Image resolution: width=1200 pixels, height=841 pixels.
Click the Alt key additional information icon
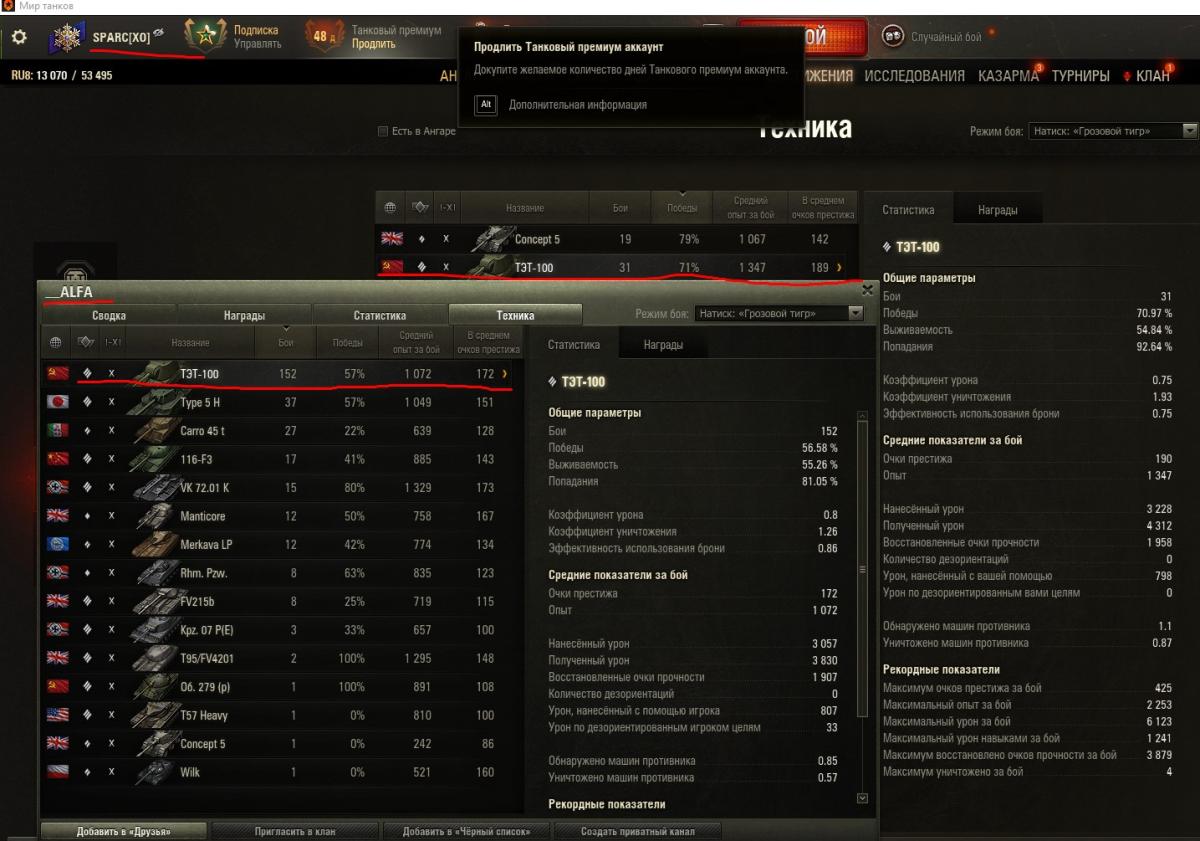tap(485, 104)
